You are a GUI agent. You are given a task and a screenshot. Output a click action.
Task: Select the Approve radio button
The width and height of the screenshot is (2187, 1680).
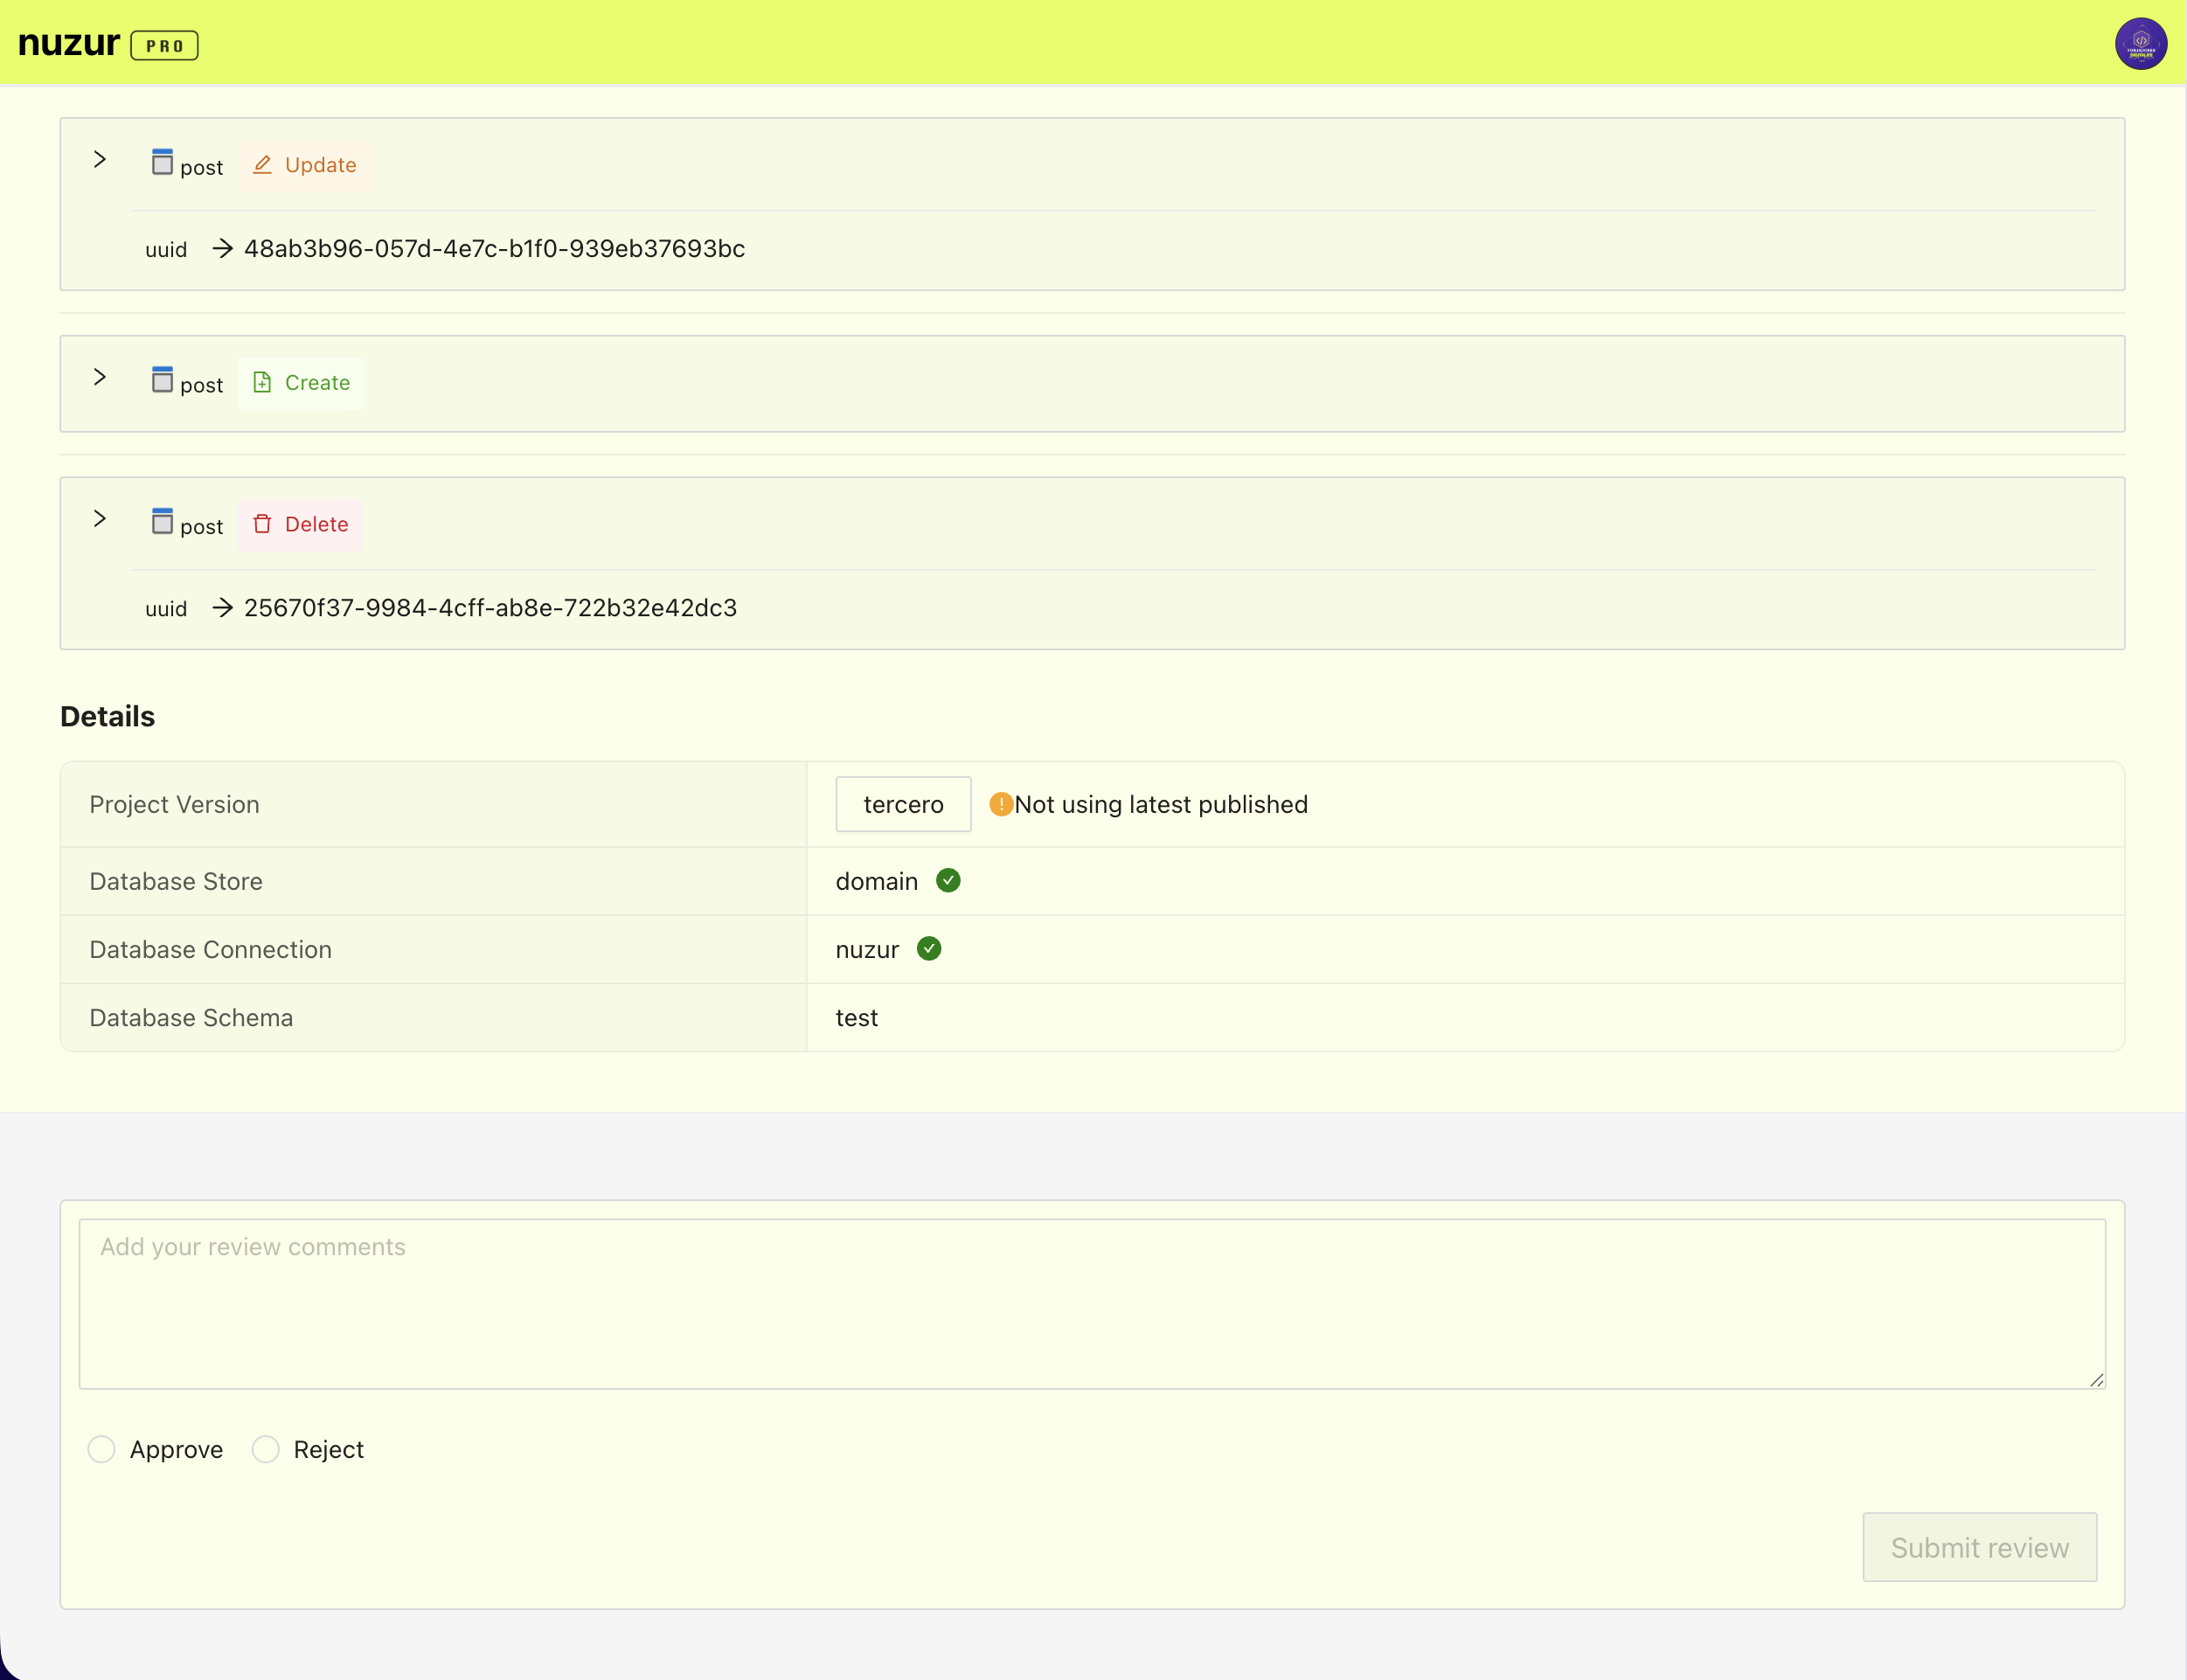coord(101,1449)
